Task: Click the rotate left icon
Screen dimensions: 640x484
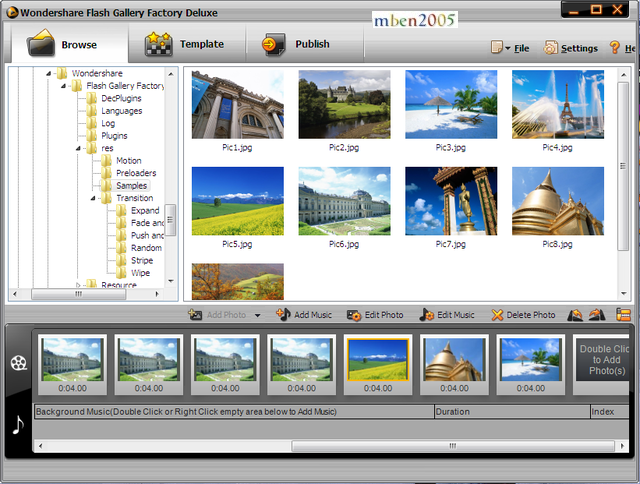Action: pos(575,315)
